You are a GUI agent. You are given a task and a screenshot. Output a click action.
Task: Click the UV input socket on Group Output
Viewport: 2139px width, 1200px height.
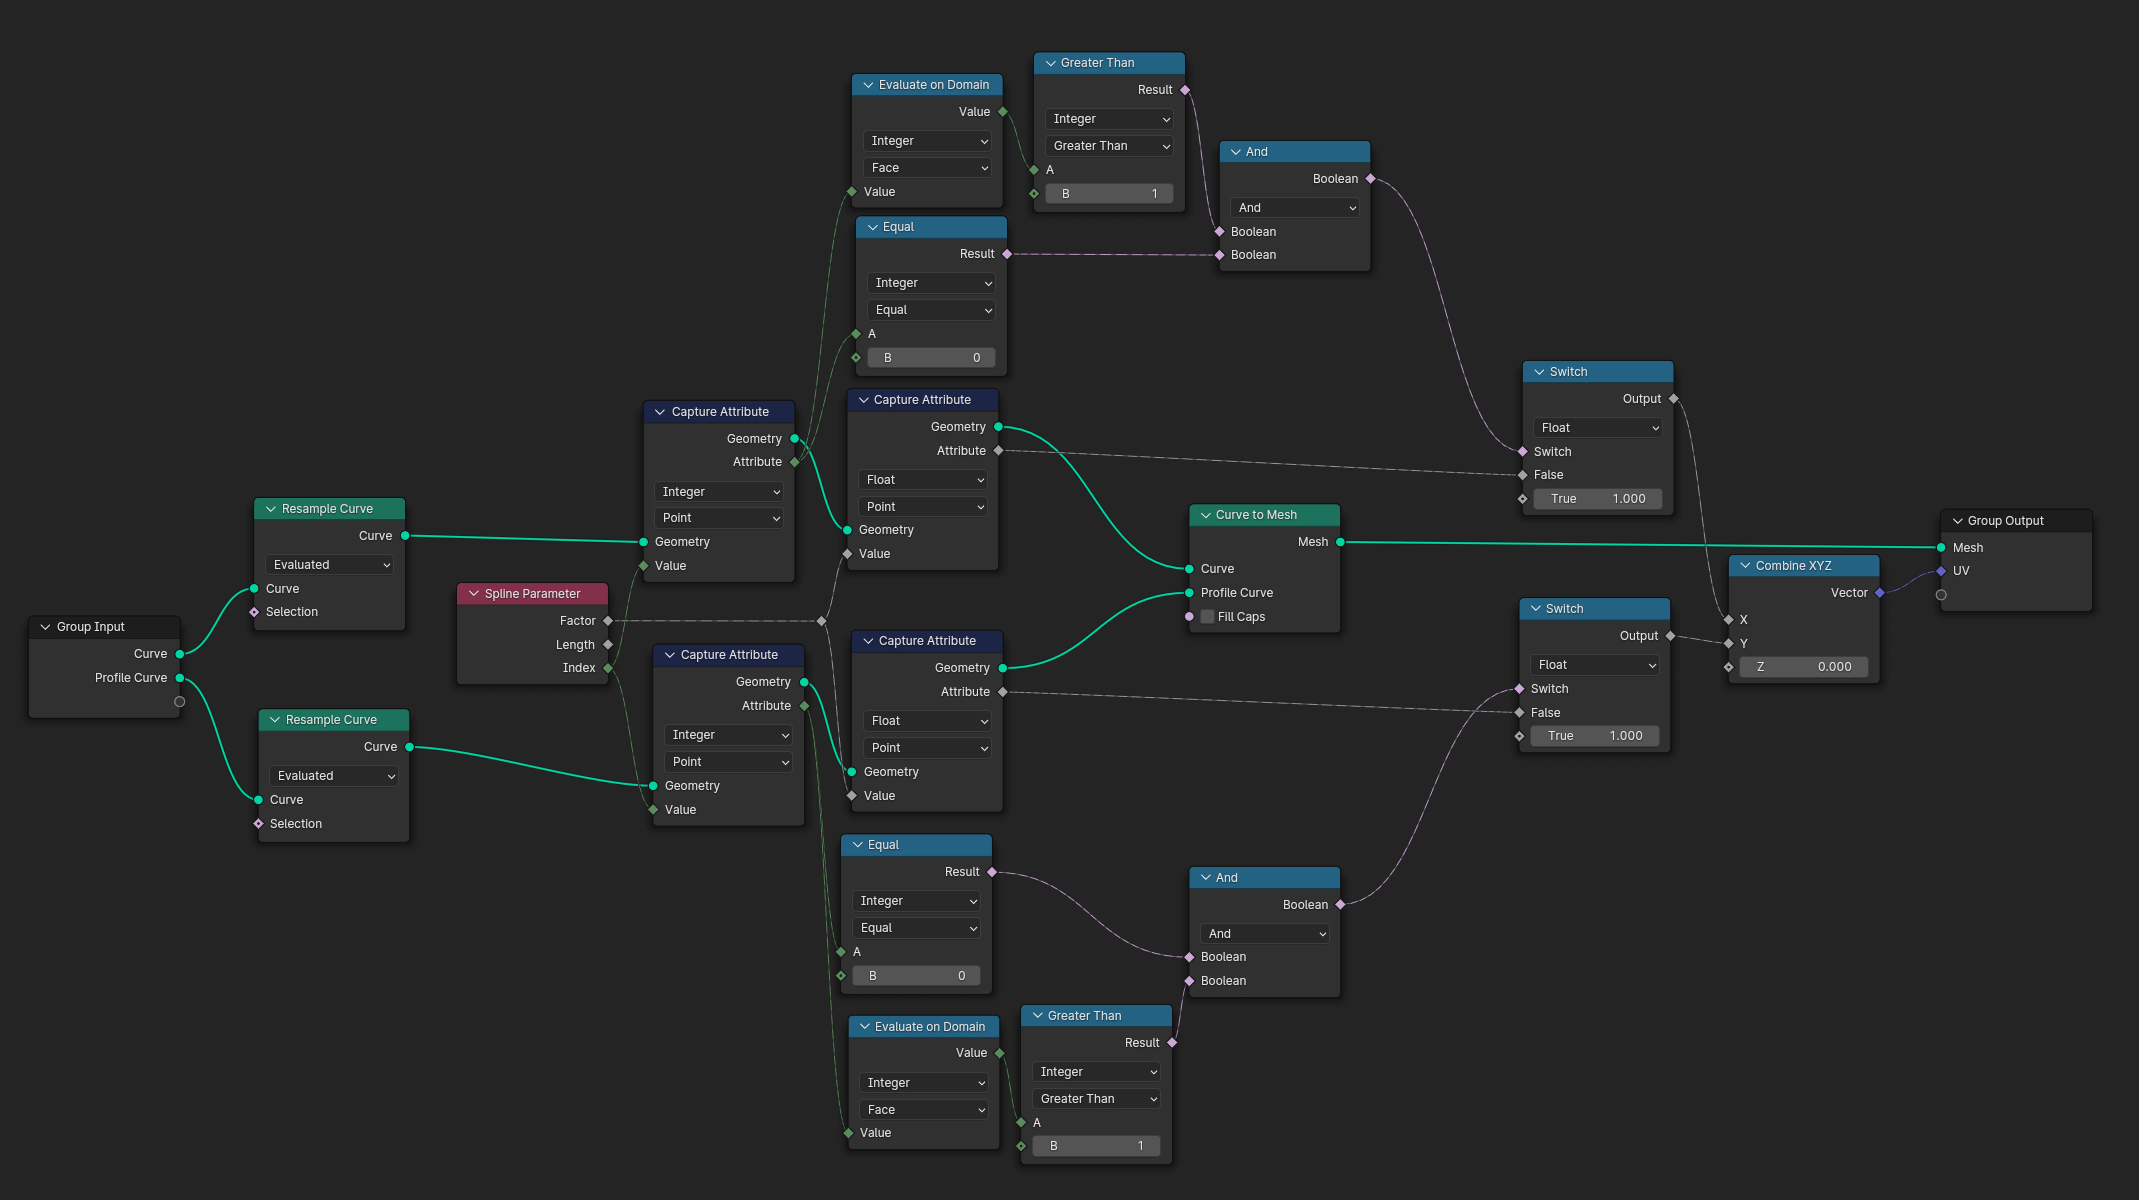tap(1941, 571)
